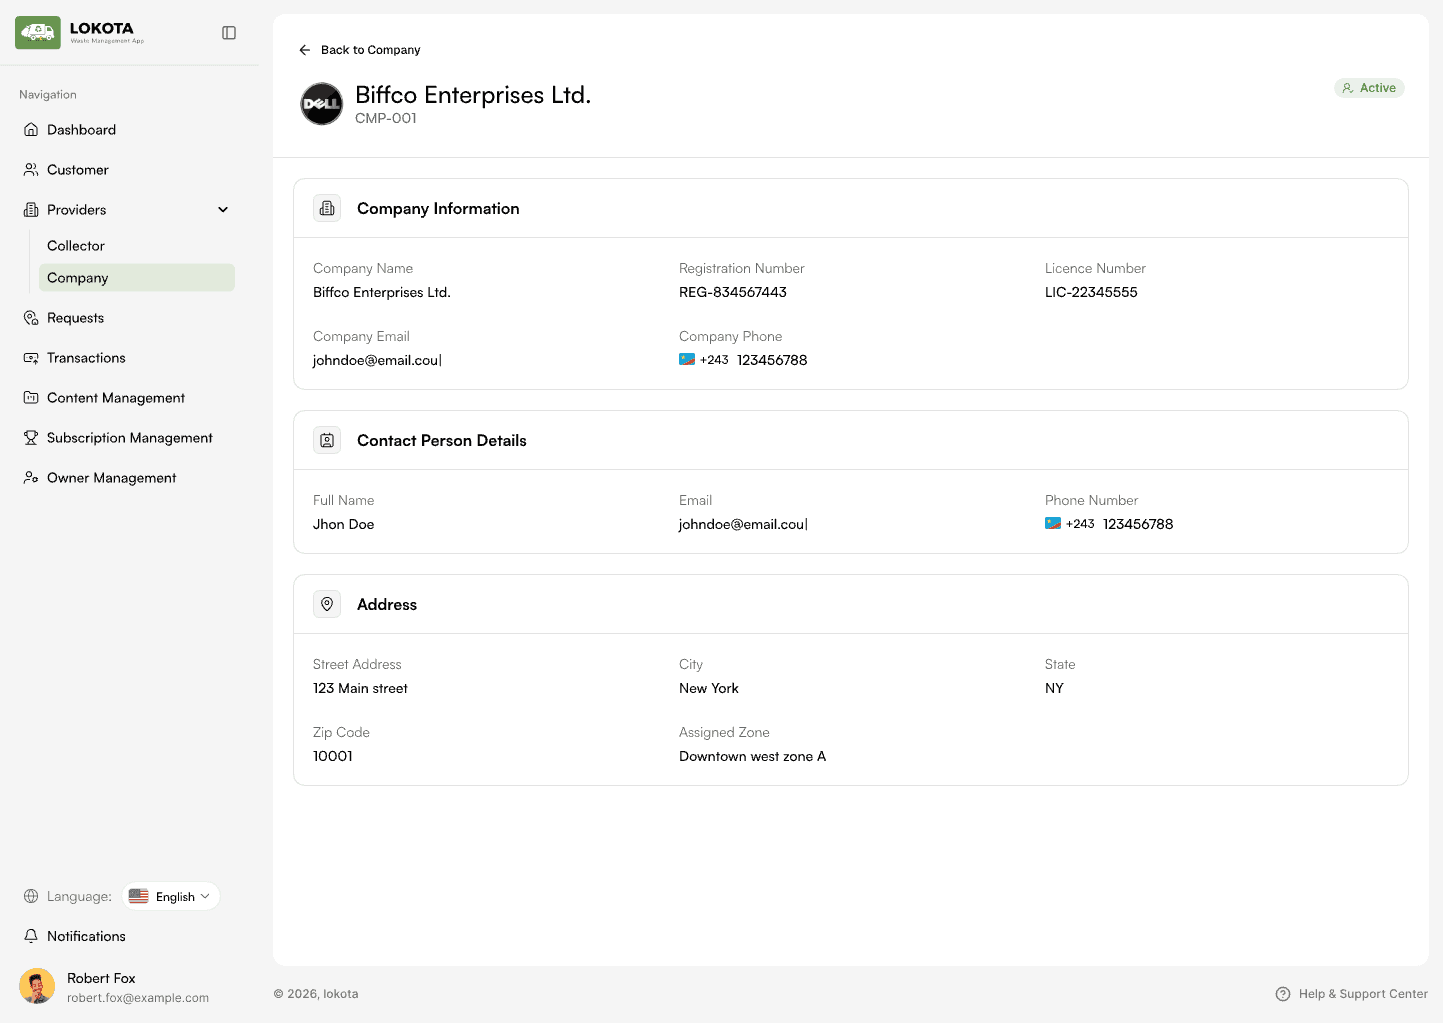The height and width of the screenshot is (1023, 1443).
Task: Click the Providers building icon in sidebar
Action: coord(31,210)
